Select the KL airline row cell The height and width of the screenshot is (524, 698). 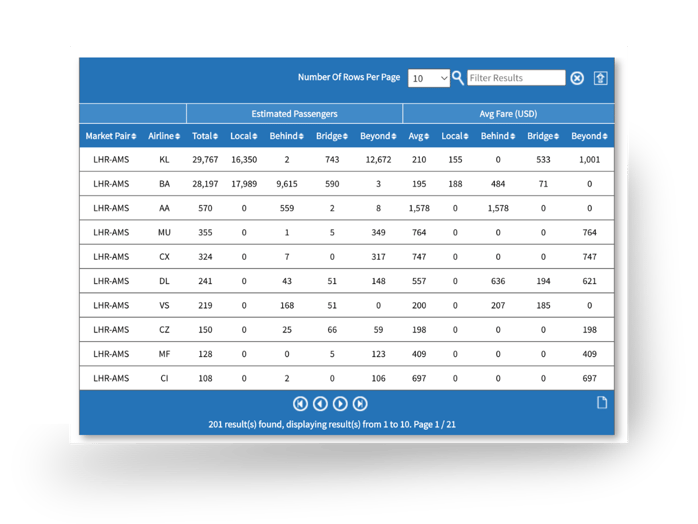(164, 160)
